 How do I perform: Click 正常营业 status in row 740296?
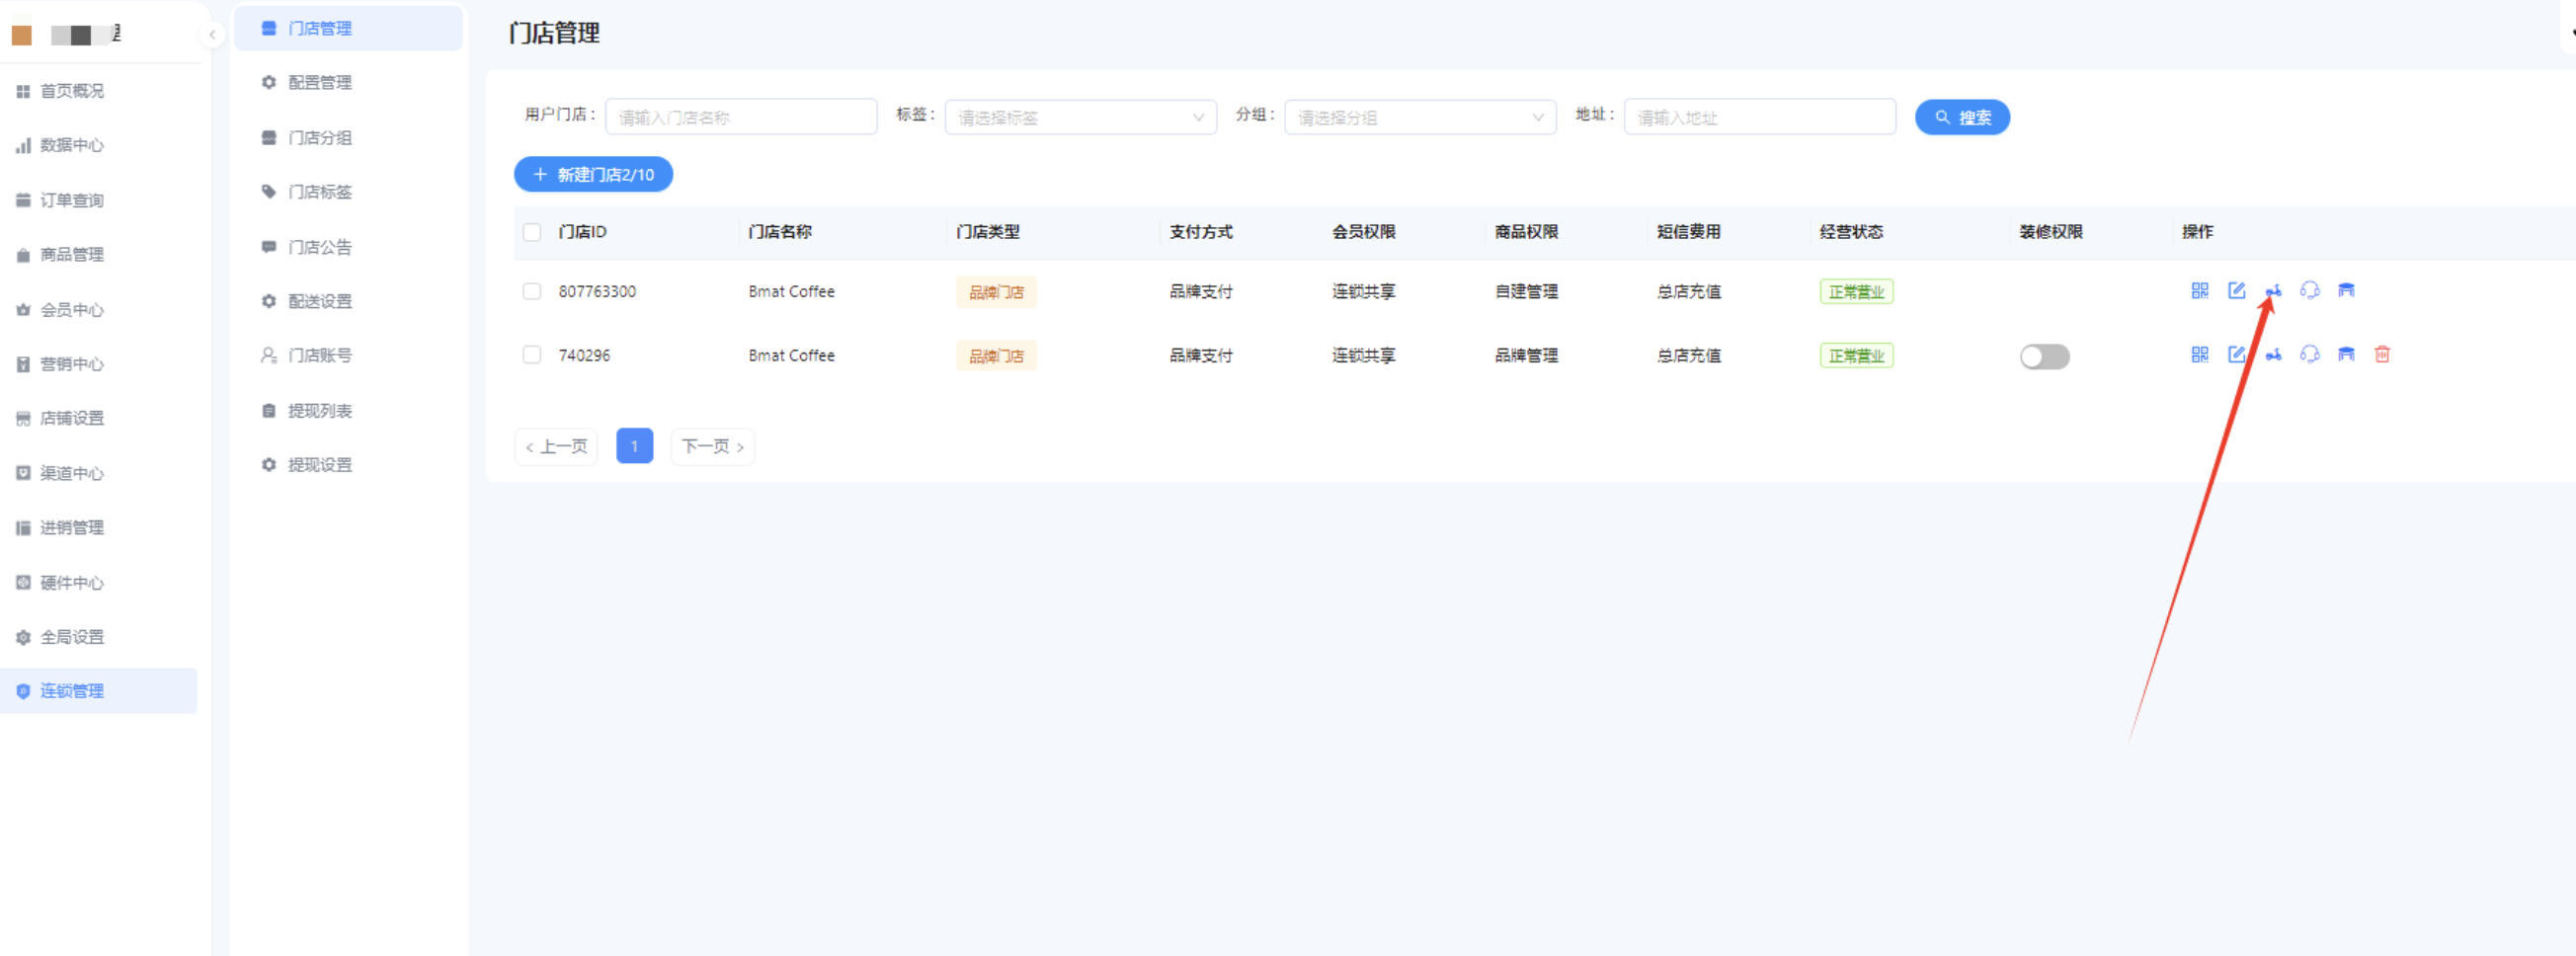pos(1856,356)
